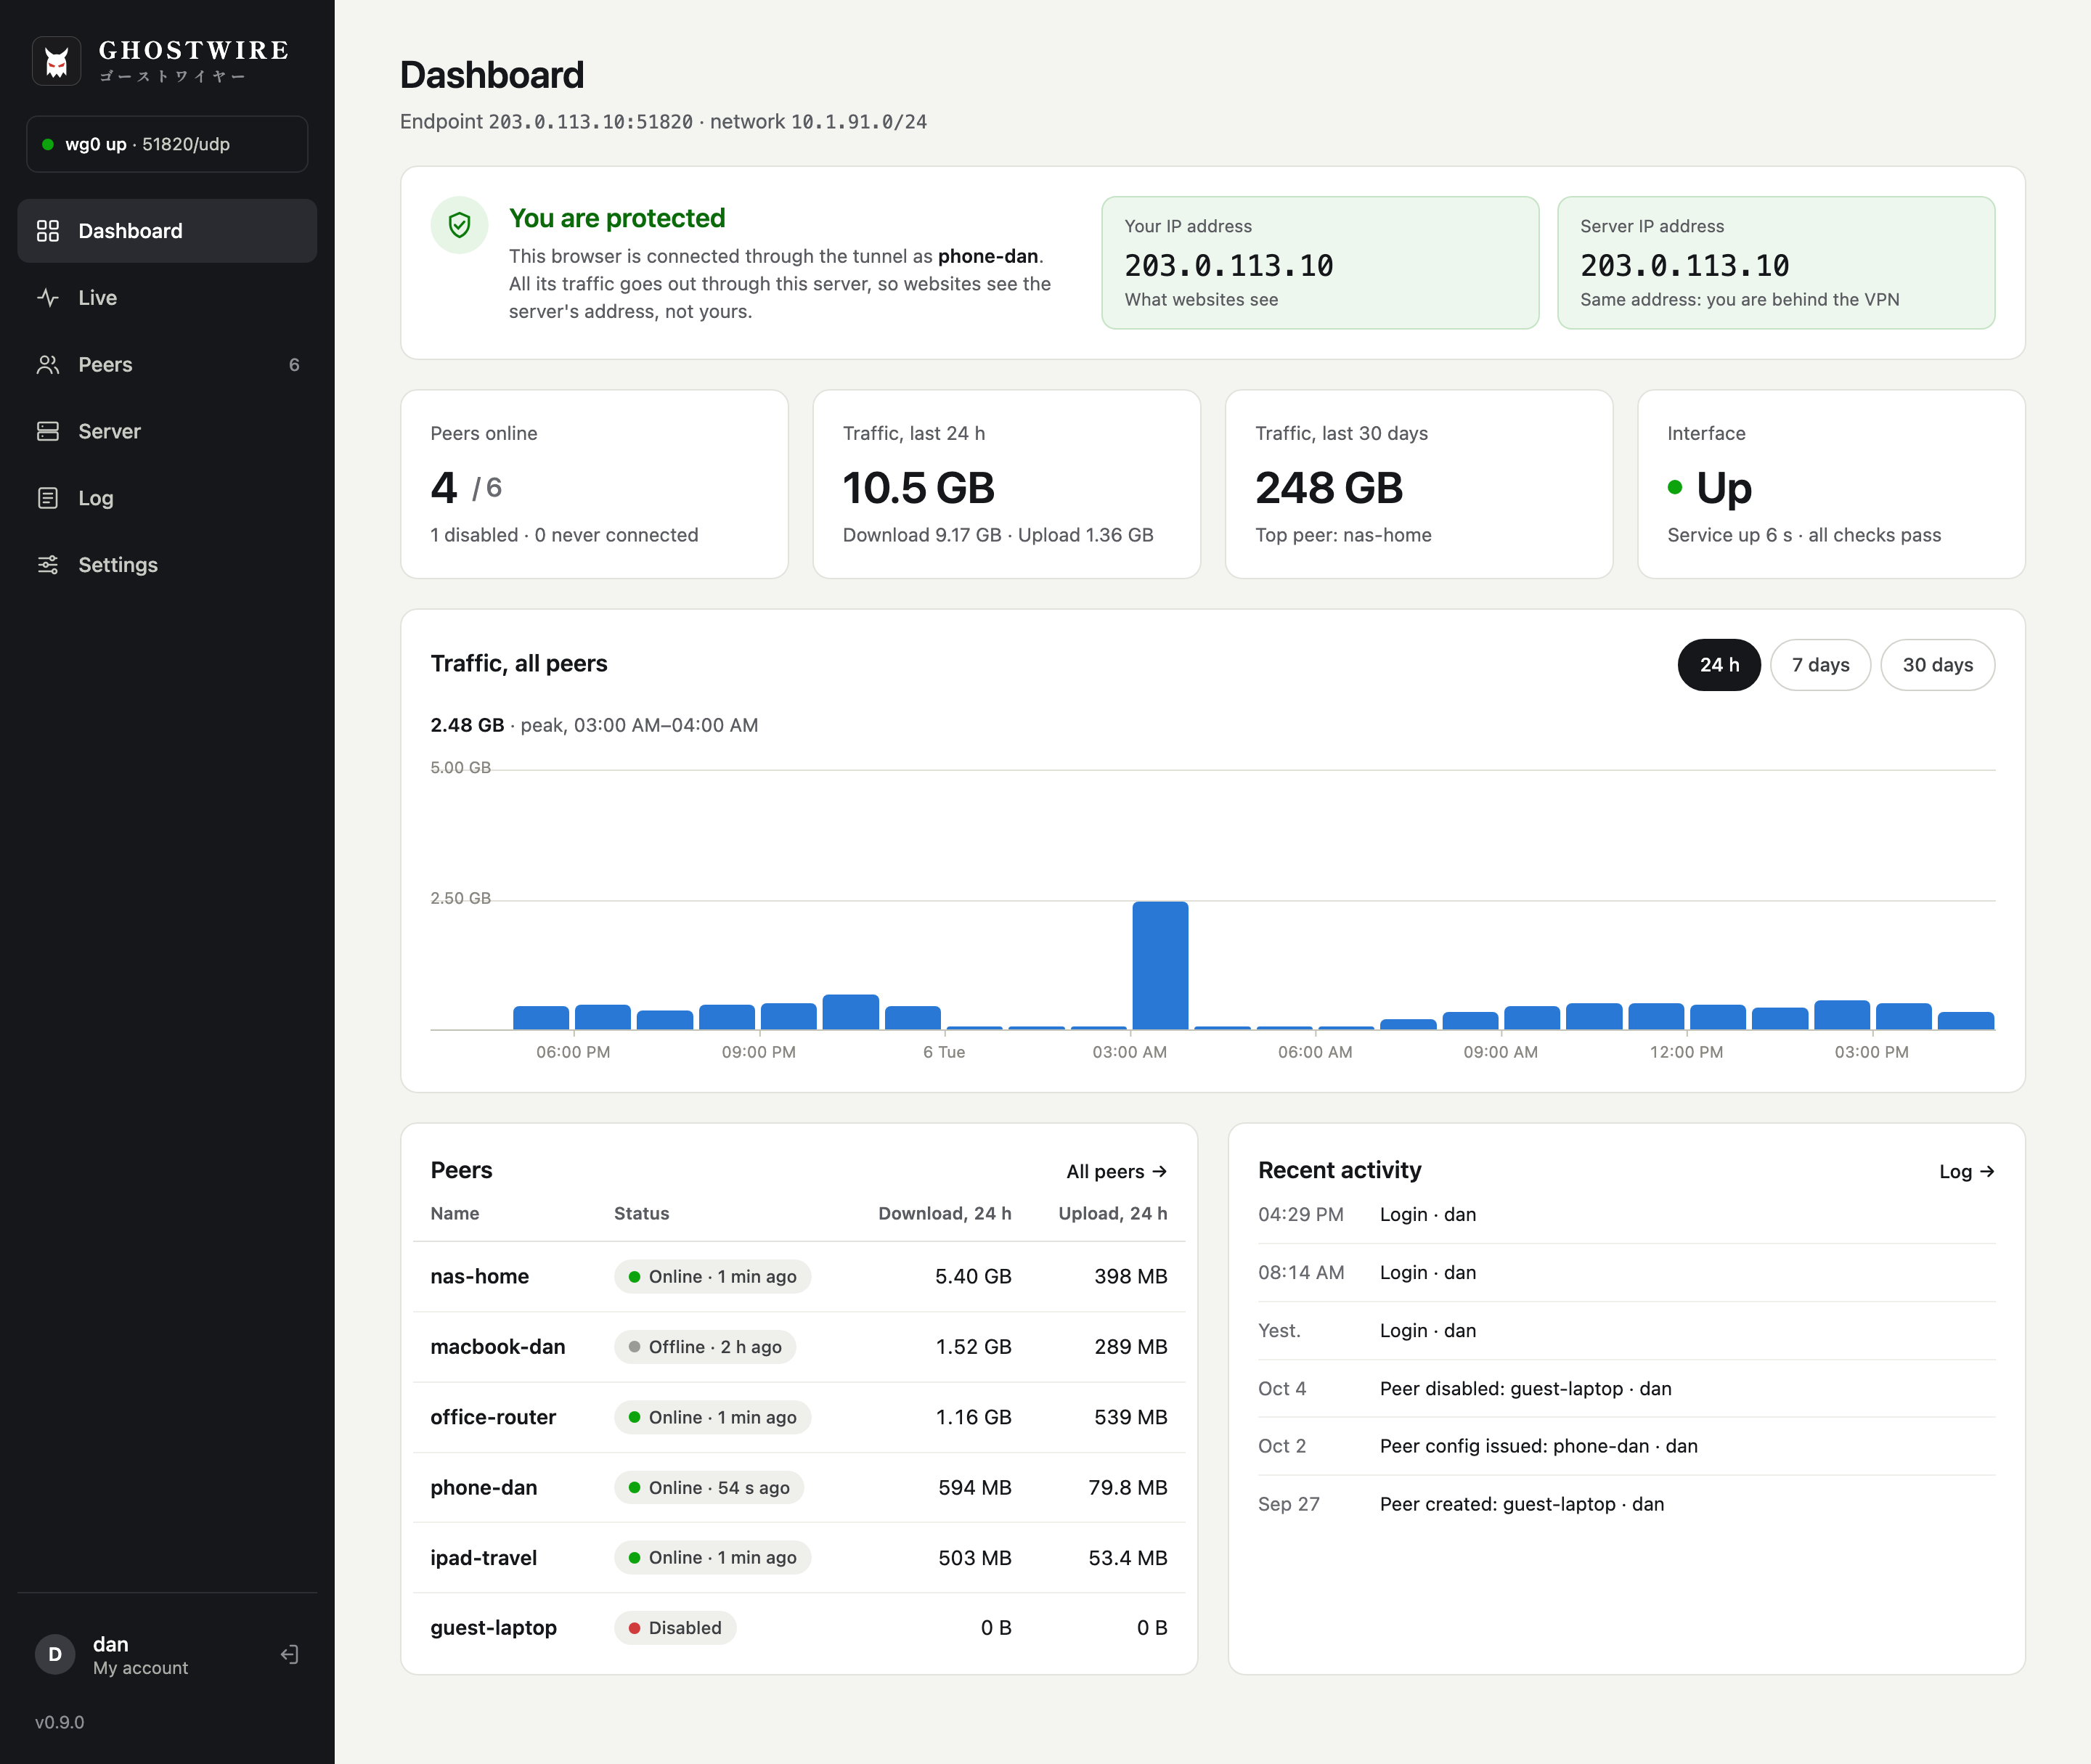
Task: Click the Peer config issued: phone-dan entry
Action: click(x=1626, y=1446)
